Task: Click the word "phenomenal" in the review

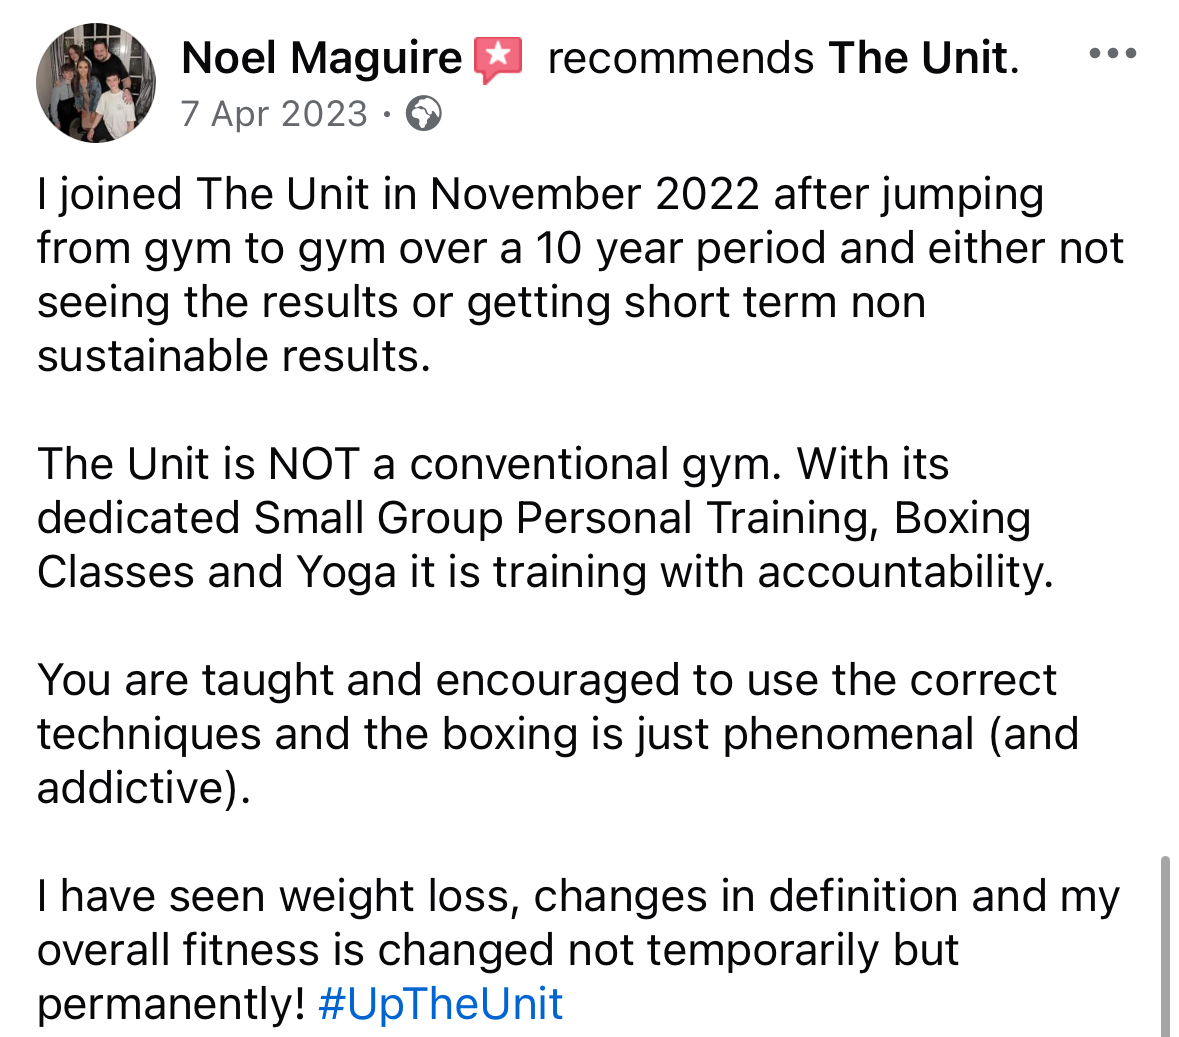Action: 849,735
